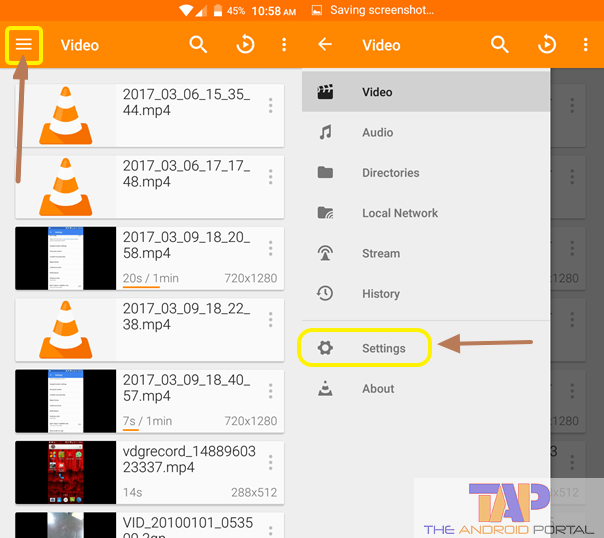Select file name 2017_03_06_17_17_48.mp4
604x538 pixels.
[186, 174]
